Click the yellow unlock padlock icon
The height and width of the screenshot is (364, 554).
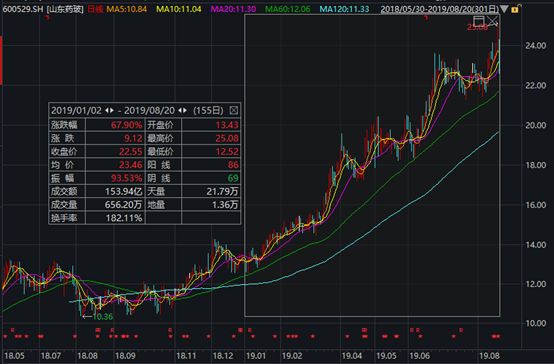click(x=515, y=10)
